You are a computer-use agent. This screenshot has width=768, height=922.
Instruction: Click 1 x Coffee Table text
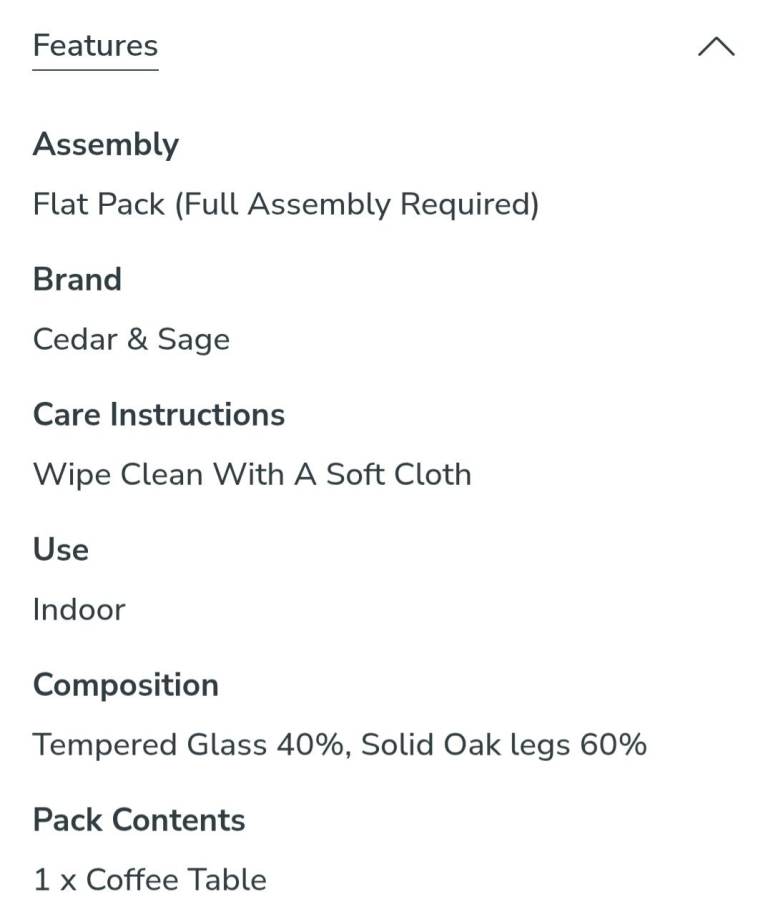150,880
